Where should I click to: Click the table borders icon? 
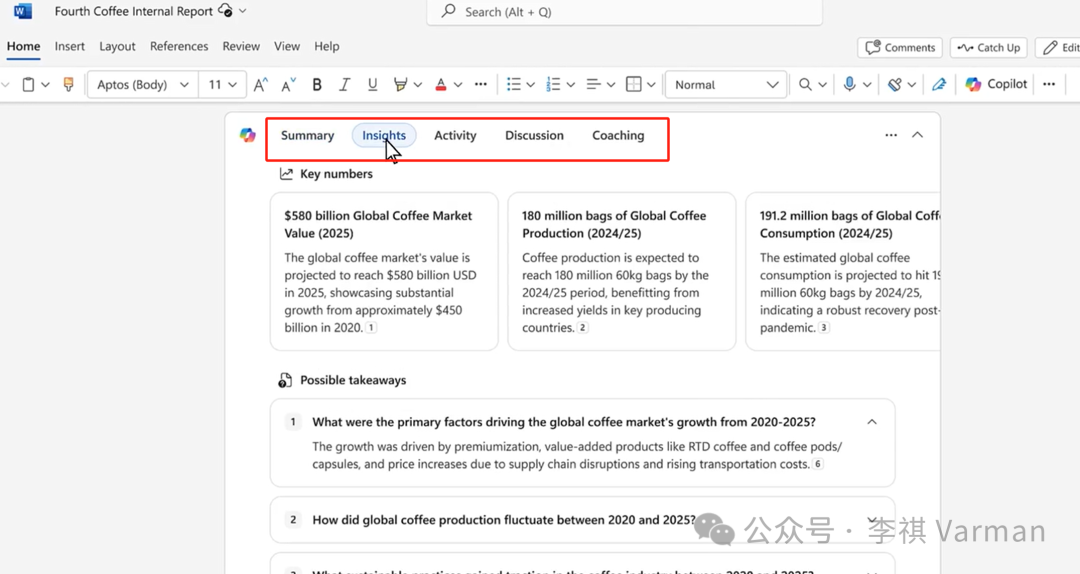(634, 85)
